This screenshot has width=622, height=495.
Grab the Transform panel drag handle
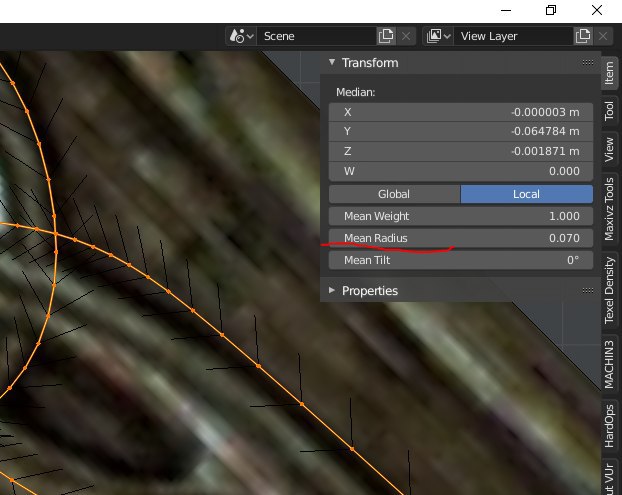[588, 62]
